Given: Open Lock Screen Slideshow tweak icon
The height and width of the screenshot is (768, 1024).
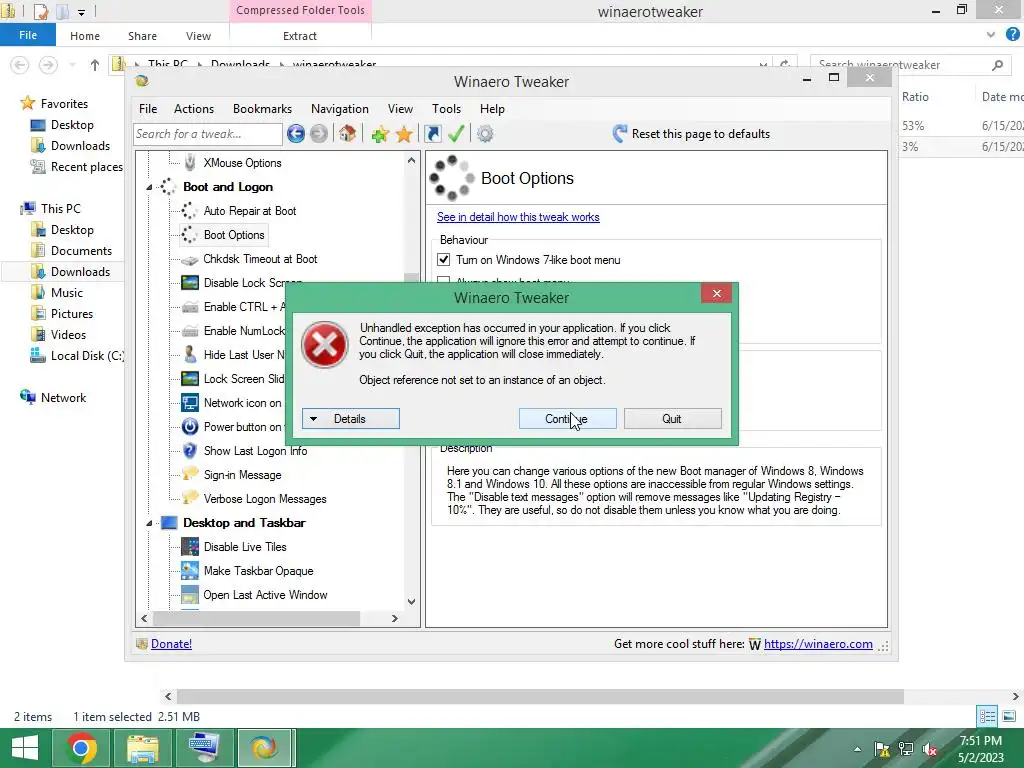Looking at the screenshot, I should [x=190, y=379].
